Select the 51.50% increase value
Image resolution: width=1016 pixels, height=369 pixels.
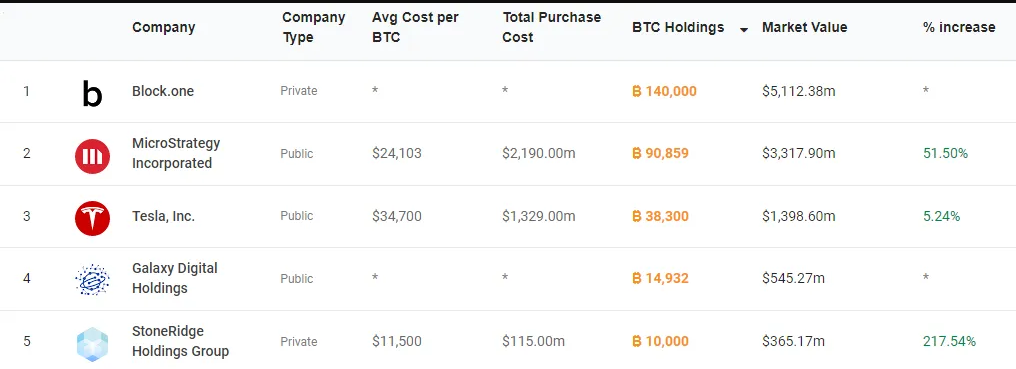(x=945, y=154)
